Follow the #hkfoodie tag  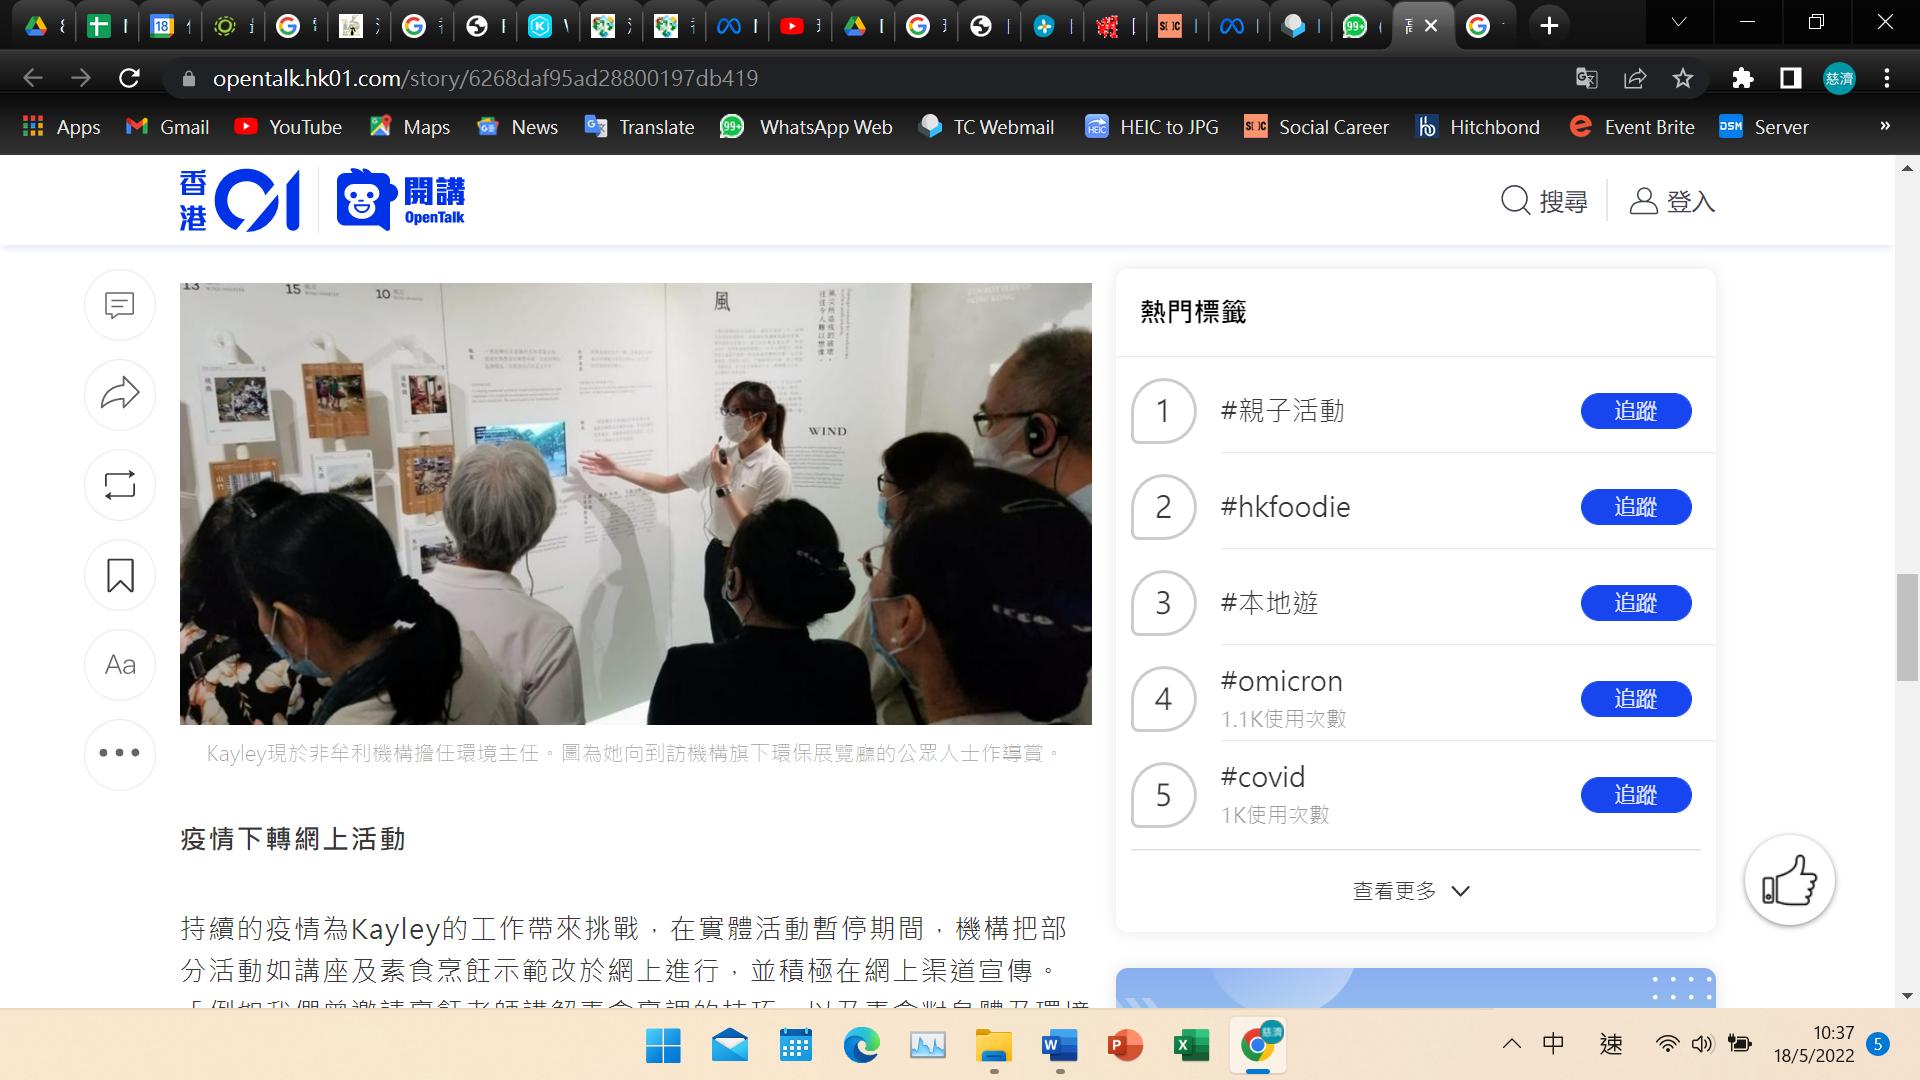pyautogui.click(x=1635, y=507)
